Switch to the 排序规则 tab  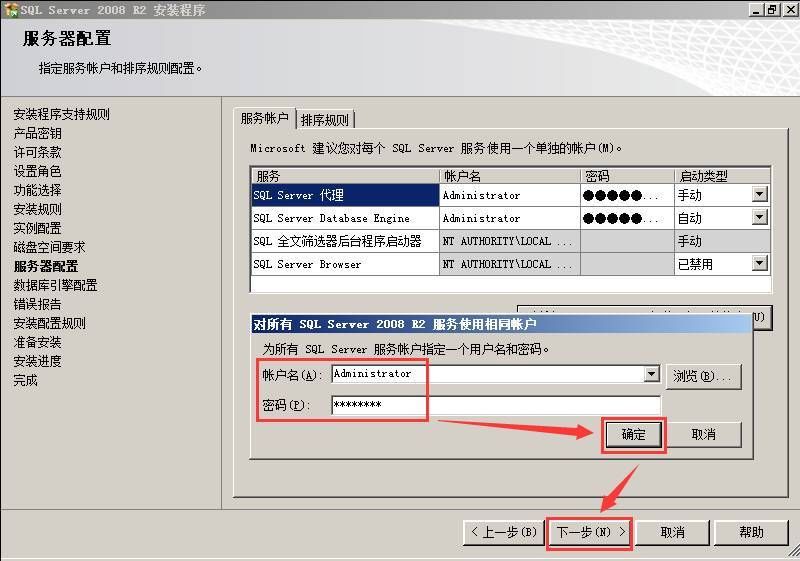[325, 120]
